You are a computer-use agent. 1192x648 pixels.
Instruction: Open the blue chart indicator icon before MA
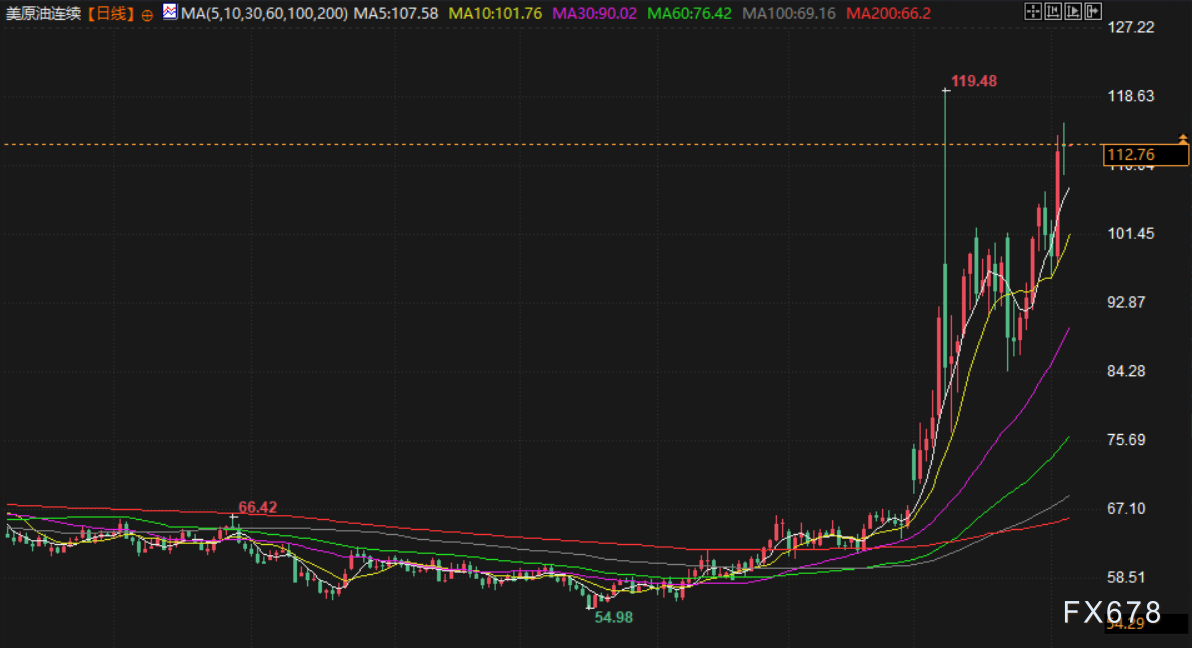coord(169,13)
